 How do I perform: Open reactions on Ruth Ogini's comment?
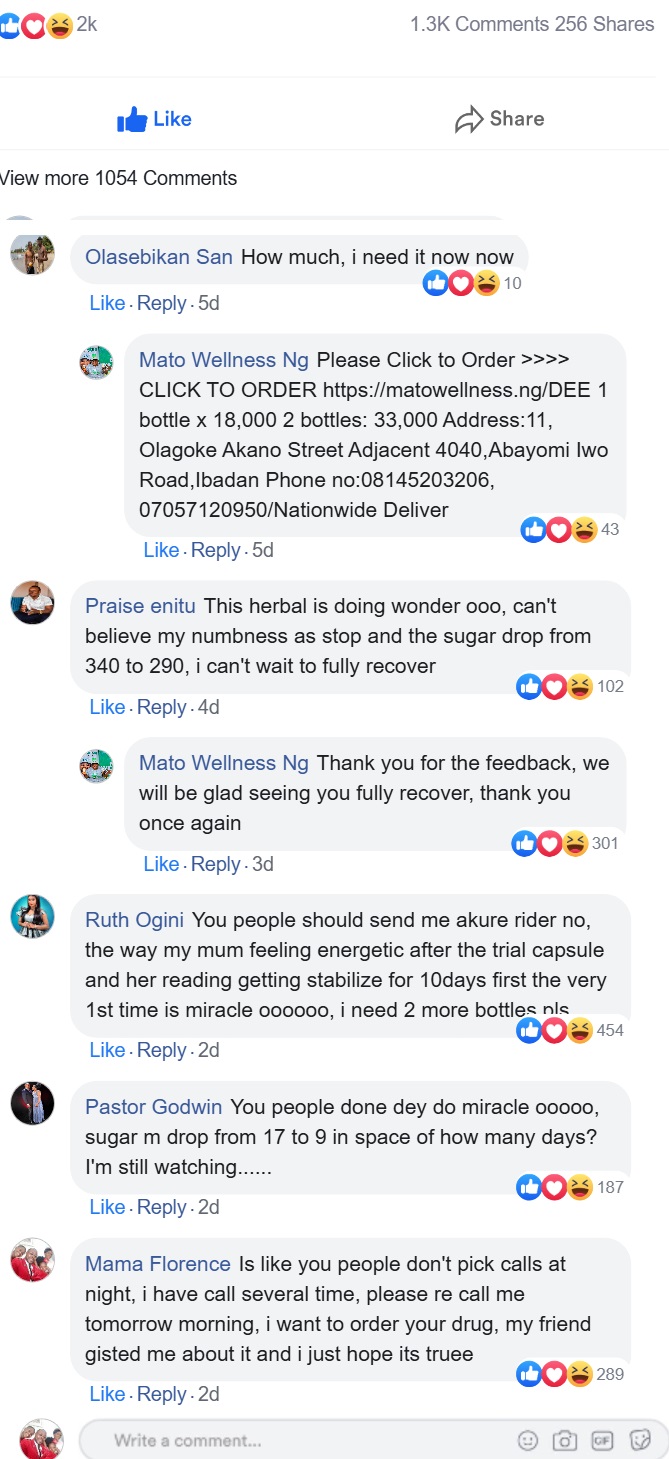[570, 1030]
